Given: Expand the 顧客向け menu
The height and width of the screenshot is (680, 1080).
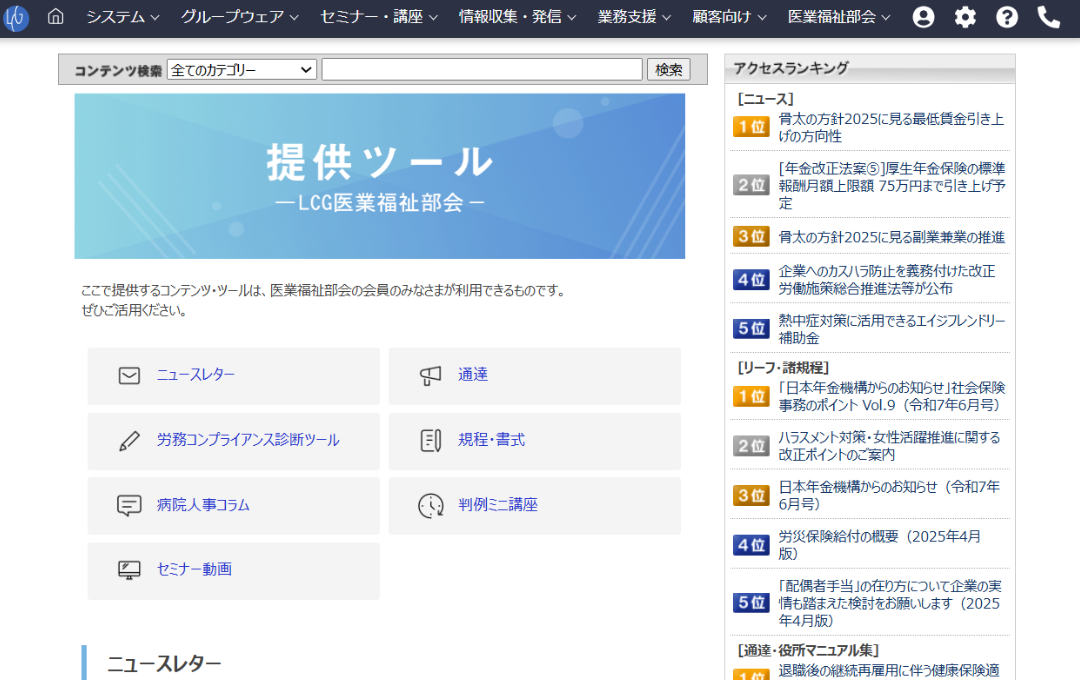Looking at the screenshot, I should click(729, 17).
